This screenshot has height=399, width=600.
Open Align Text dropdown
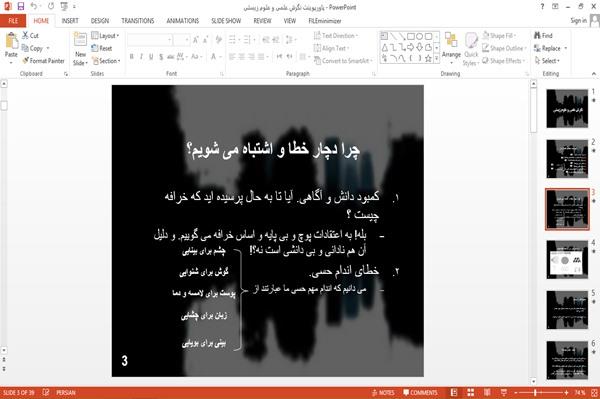click(331, 48)
